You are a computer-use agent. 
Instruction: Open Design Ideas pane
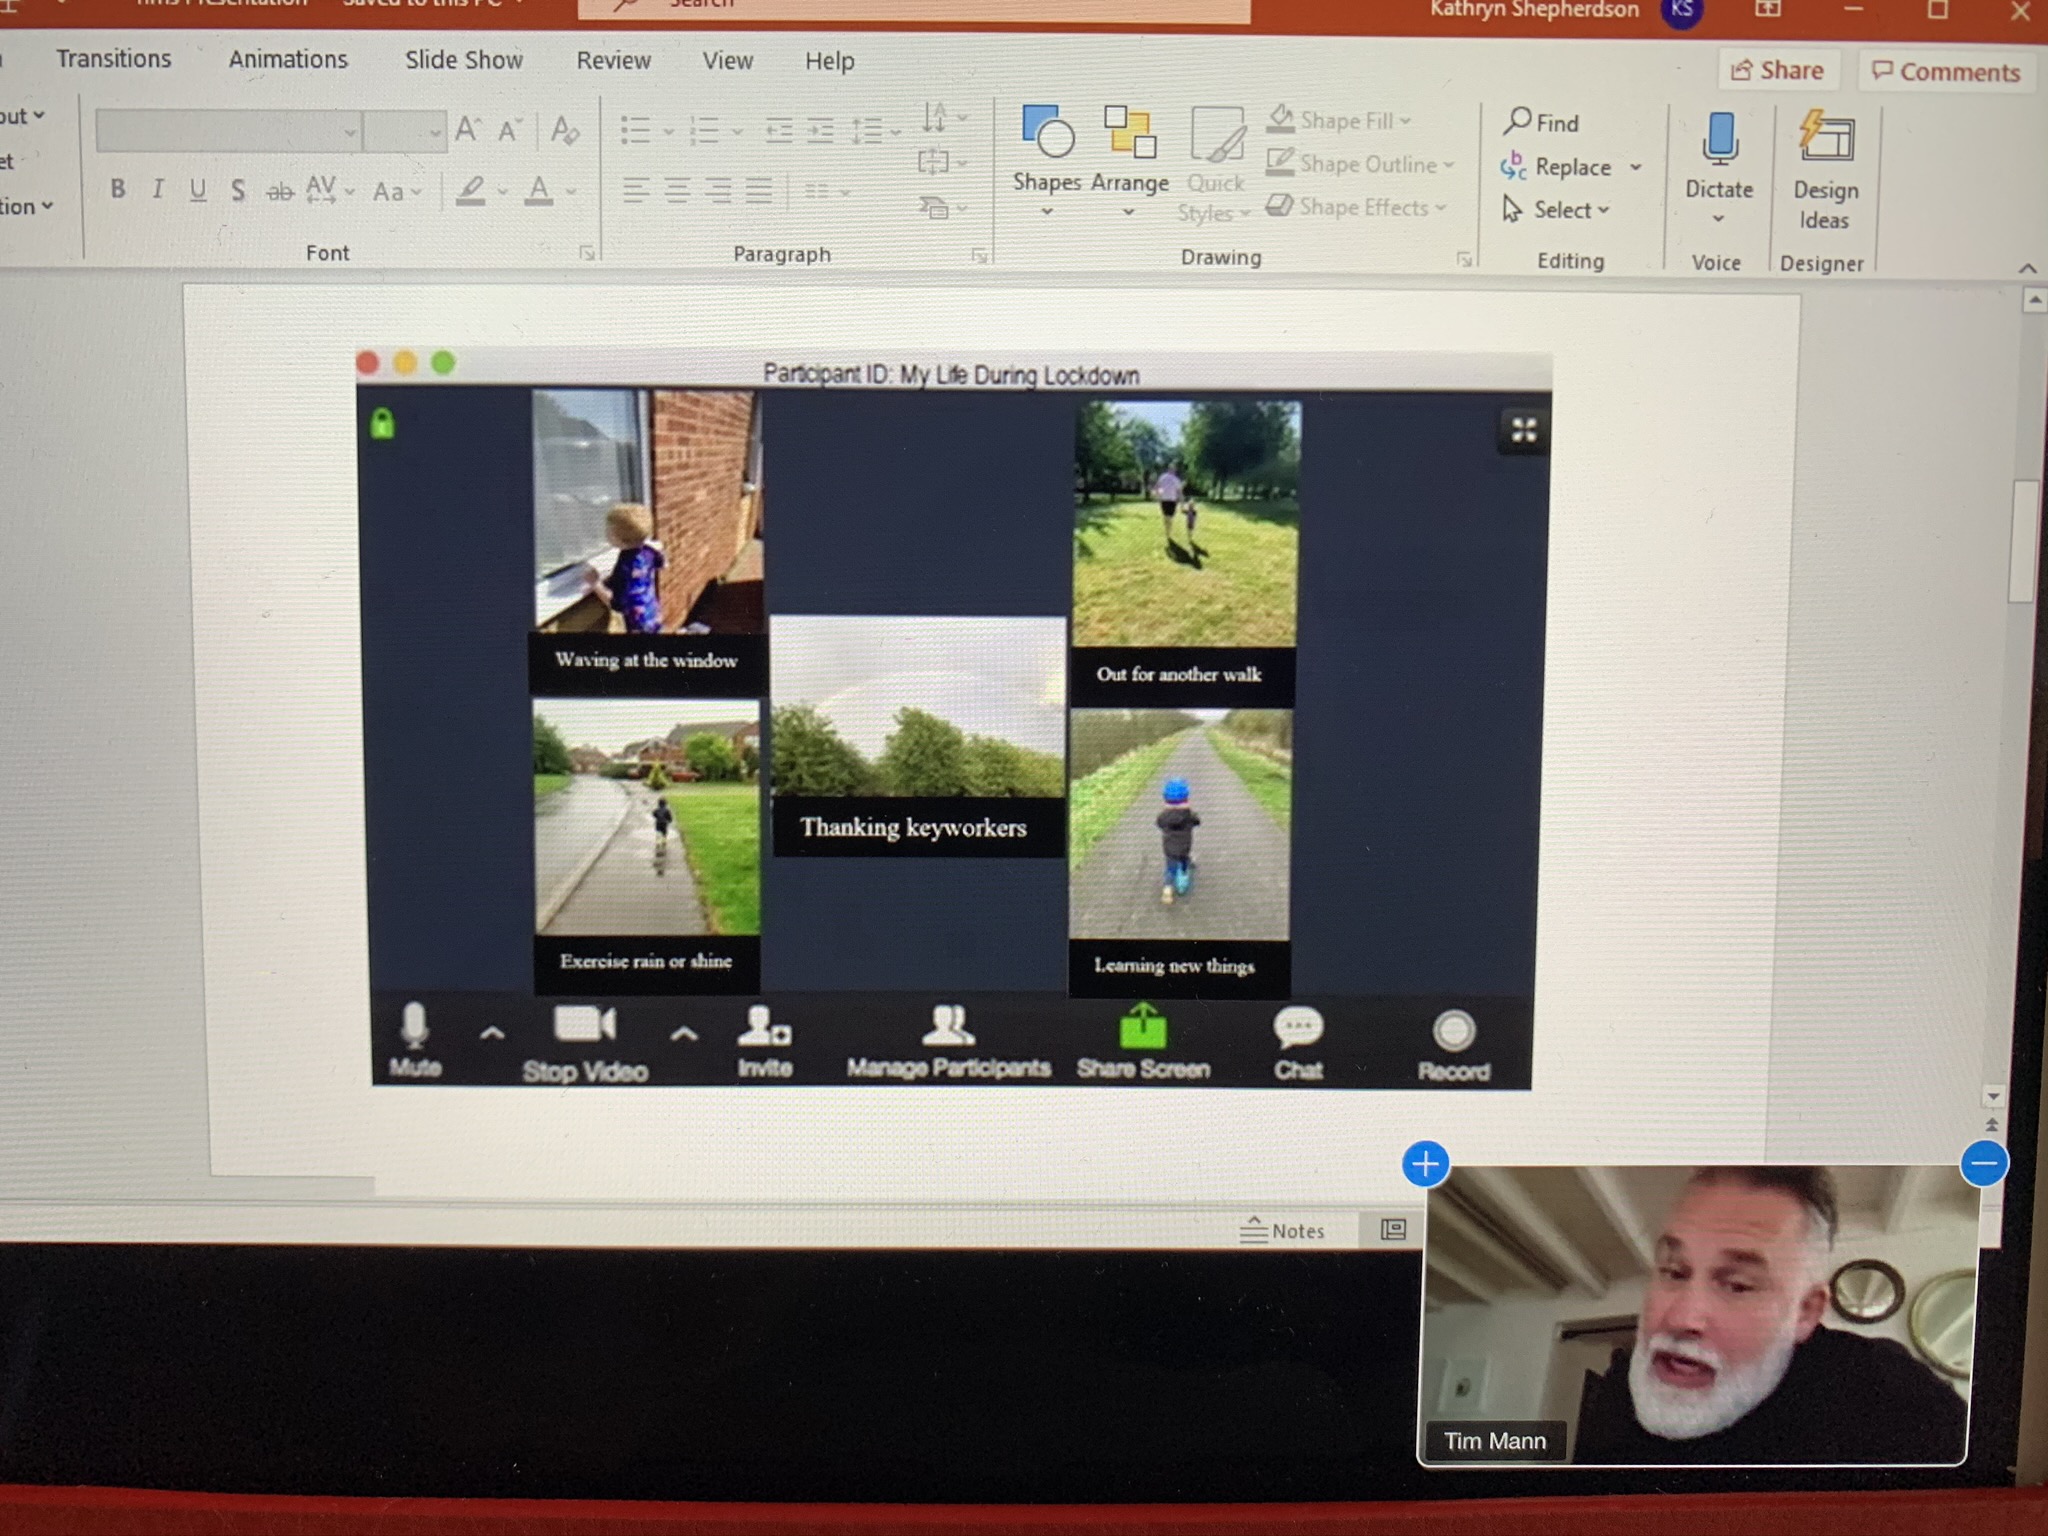coord(1826,139)
